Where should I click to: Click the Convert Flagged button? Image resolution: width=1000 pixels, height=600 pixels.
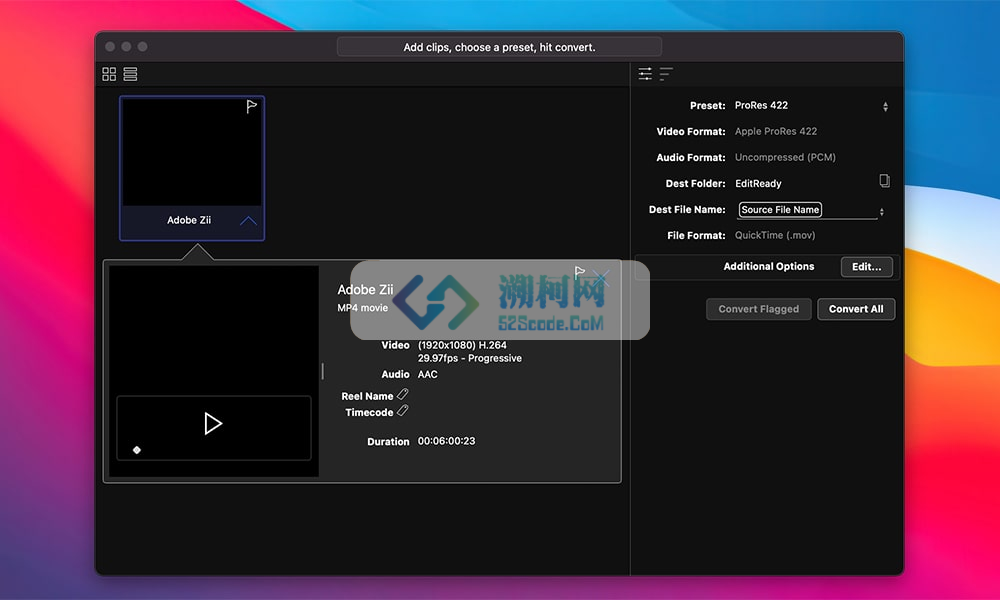point(758,309)
